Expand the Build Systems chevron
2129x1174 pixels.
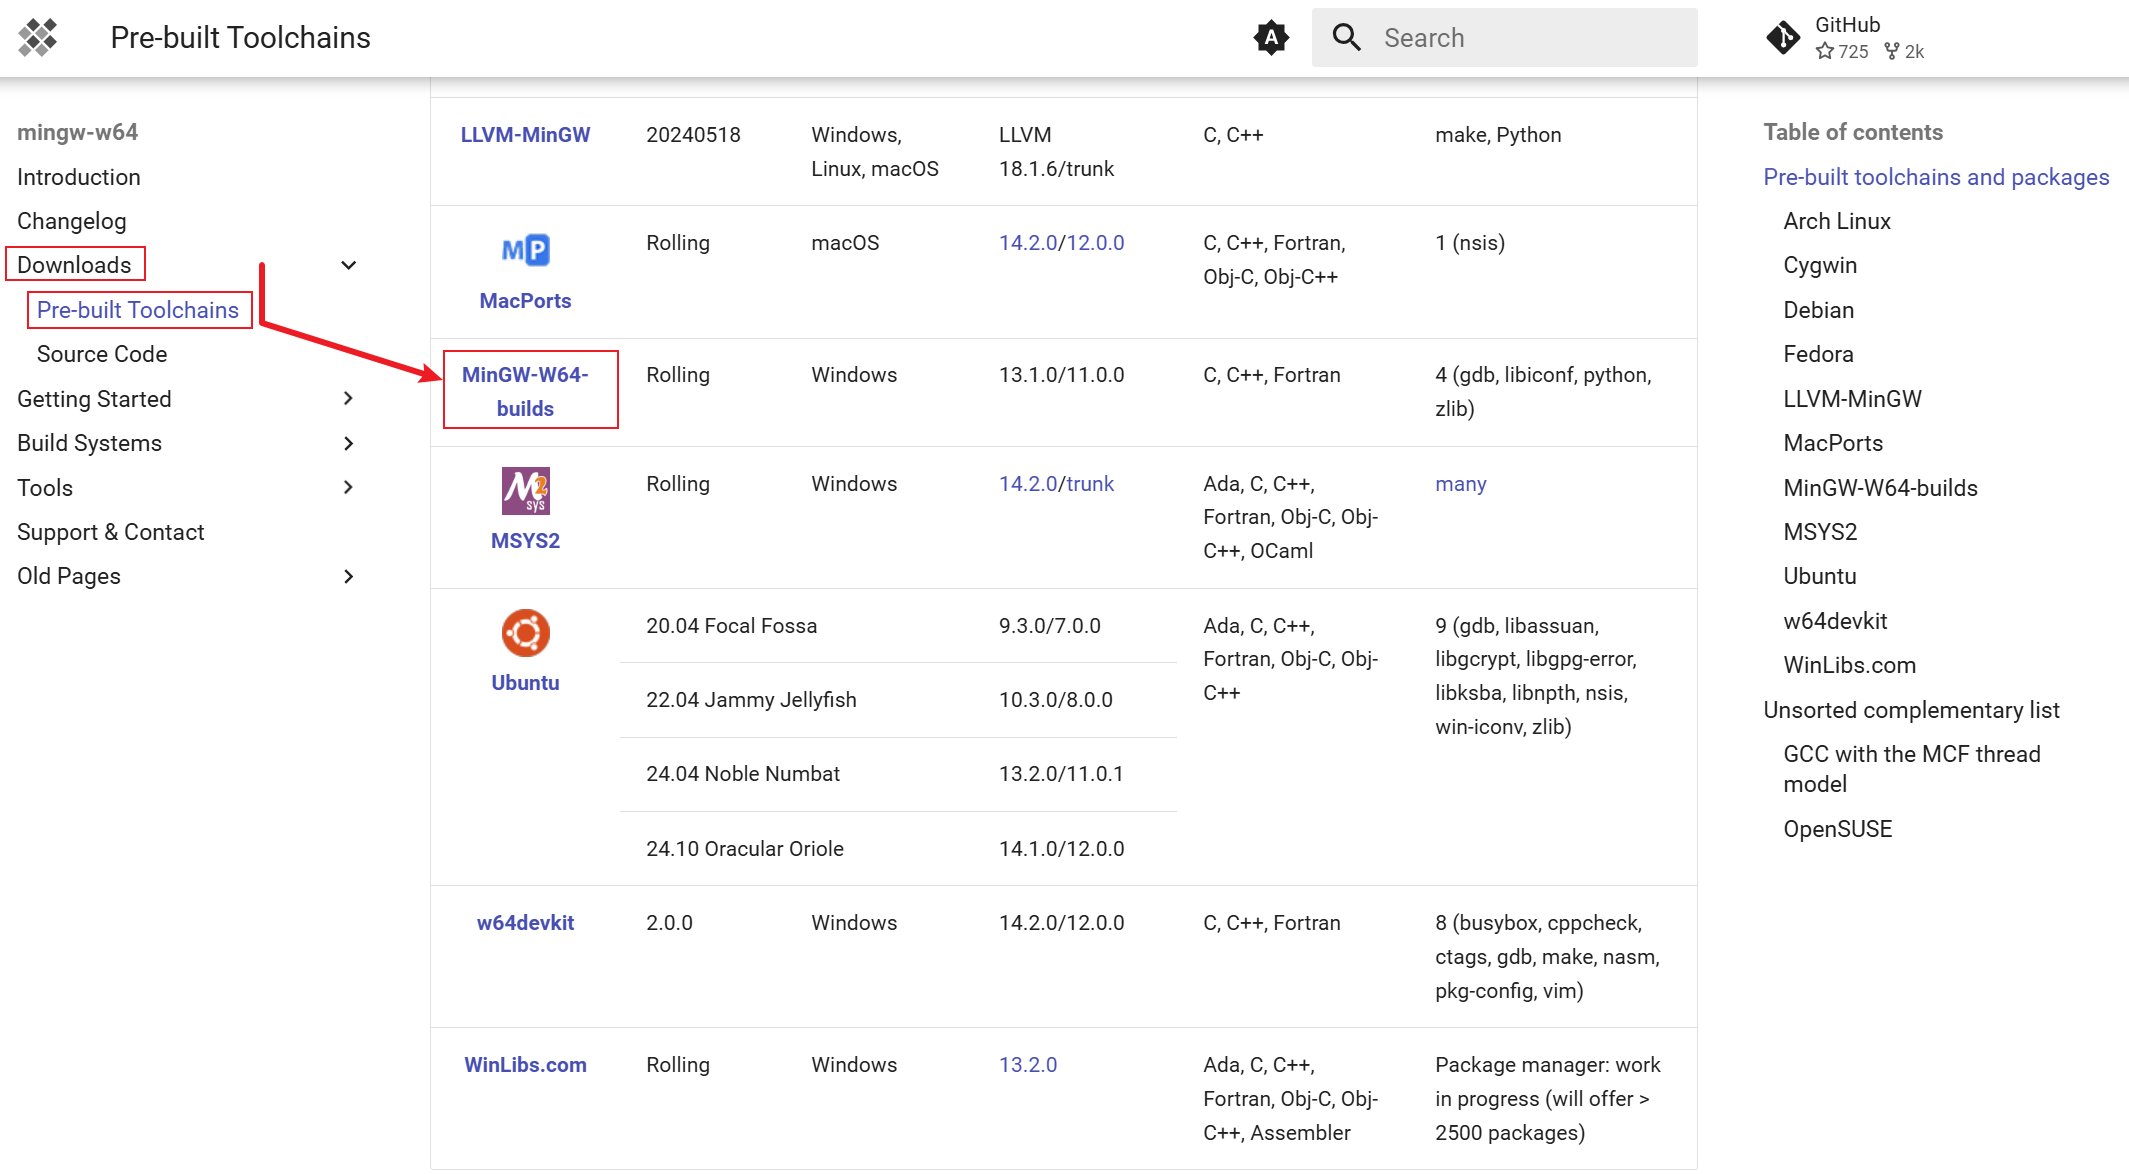coord(348,443)
